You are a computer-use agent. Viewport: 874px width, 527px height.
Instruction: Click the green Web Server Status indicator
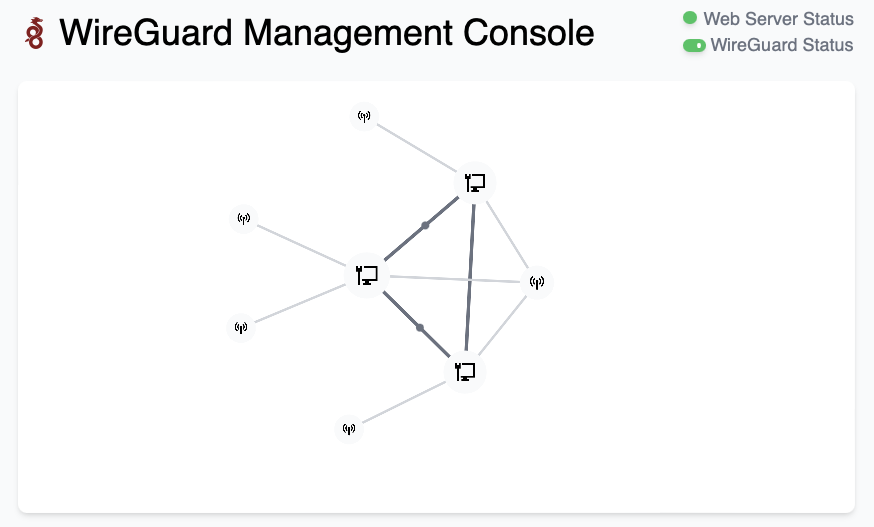point(690,18)
